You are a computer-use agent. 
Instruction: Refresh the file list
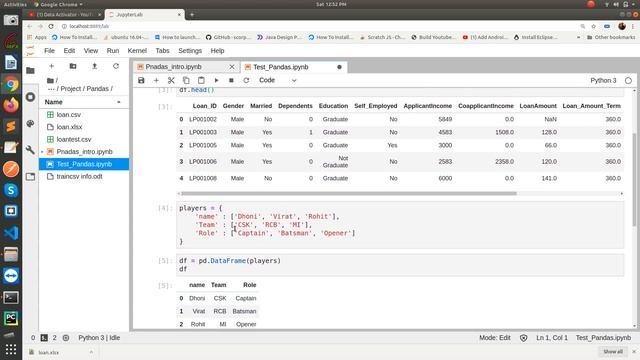(116, 66)
